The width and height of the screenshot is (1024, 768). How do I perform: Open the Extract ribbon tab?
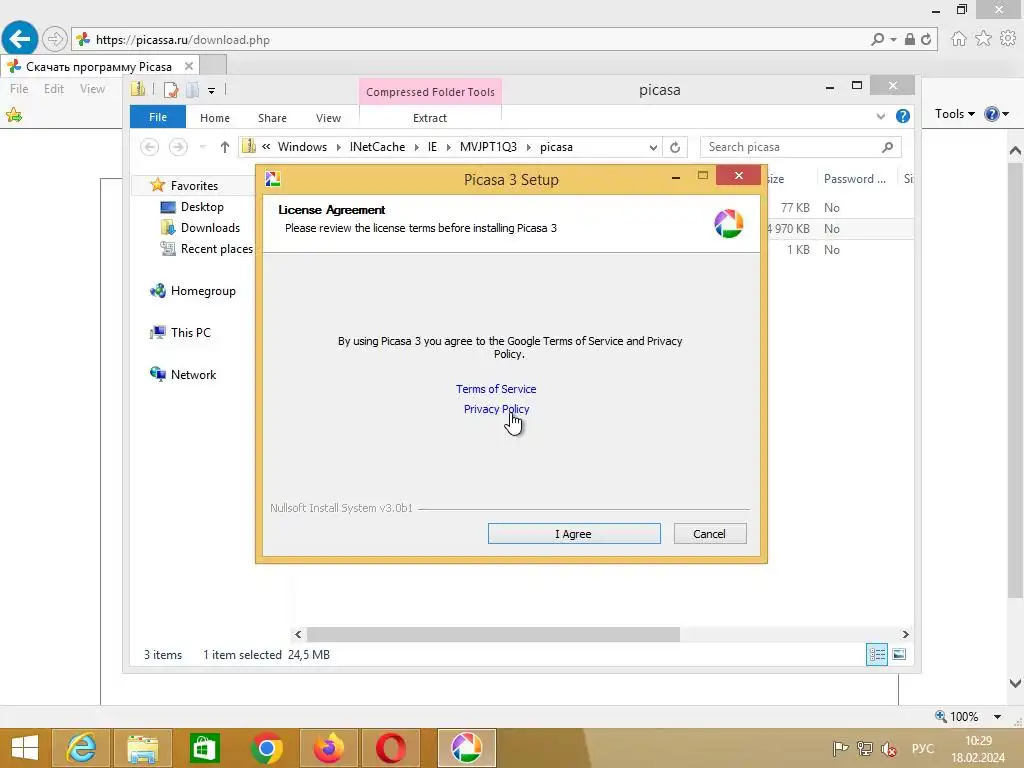(x=430, y=118)
